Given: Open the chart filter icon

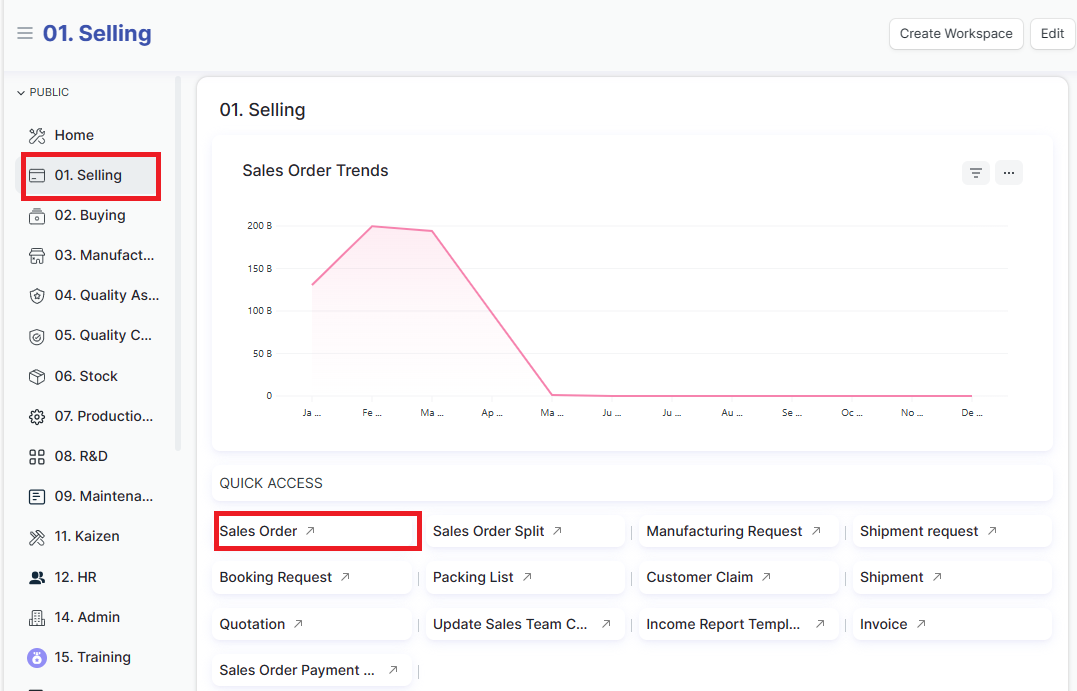Looking at the screenshot, I should pyautogui.click(x=976, y=173).
